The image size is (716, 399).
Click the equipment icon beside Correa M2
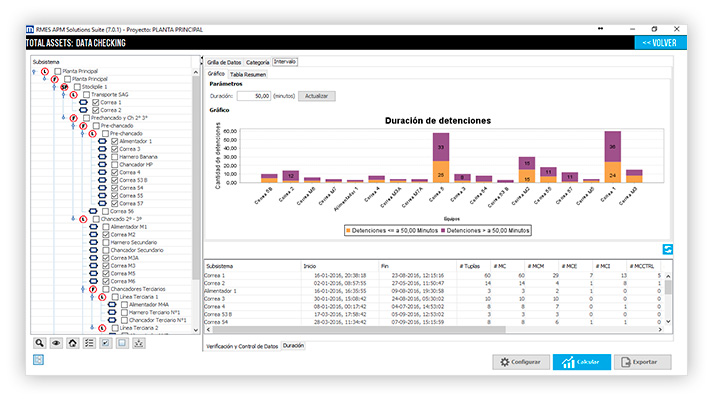point(93,234)
